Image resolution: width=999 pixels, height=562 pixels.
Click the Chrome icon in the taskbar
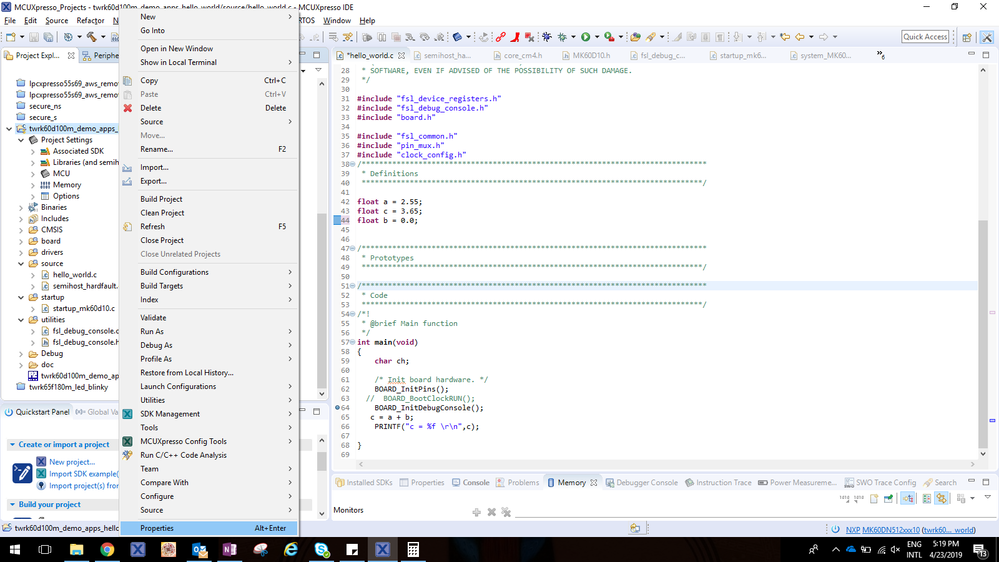[x=107, y=549]
